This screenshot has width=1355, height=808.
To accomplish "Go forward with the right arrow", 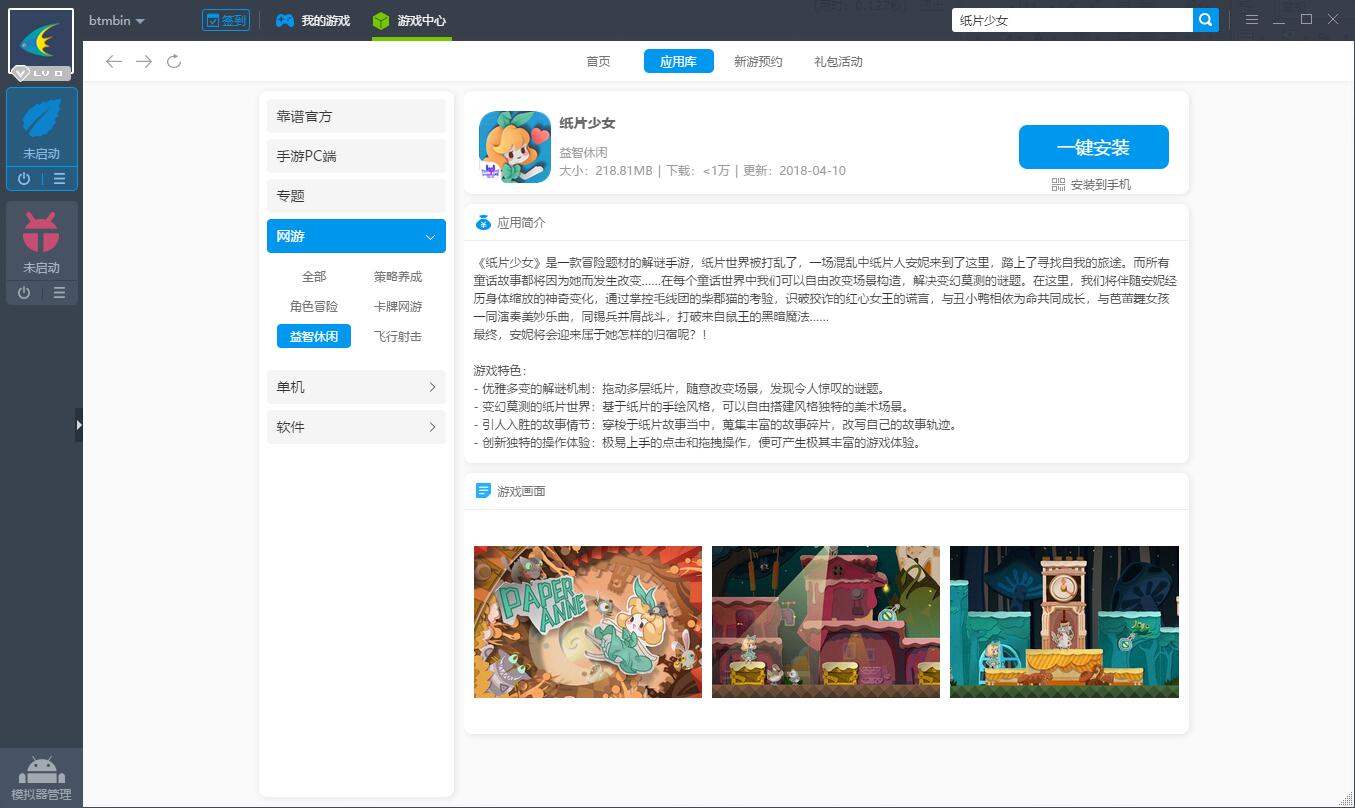I will (x=144, y=62).
